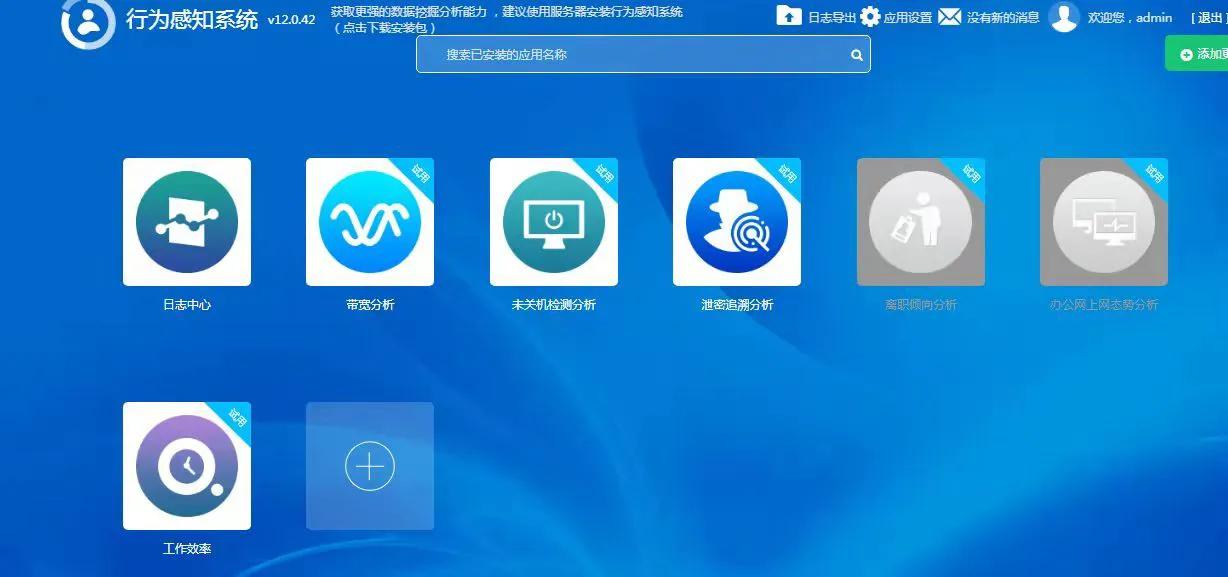Image resolution: width=1228 pixels, height=577 pixels.
Task: Click the plus tile to add an app
Action: coord(370,466)
